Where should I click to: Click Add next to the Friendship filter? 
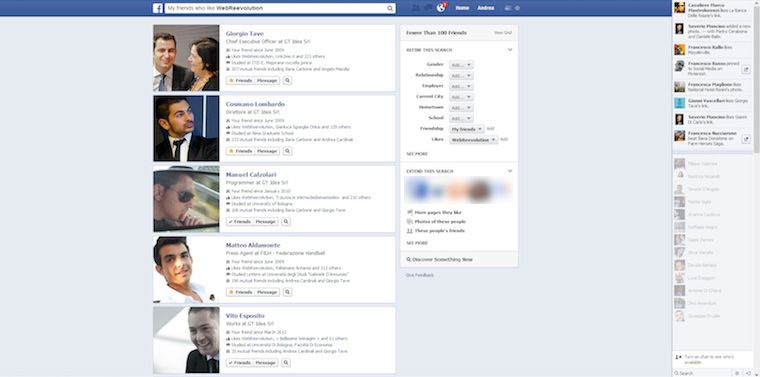click(x=490, y=129)
